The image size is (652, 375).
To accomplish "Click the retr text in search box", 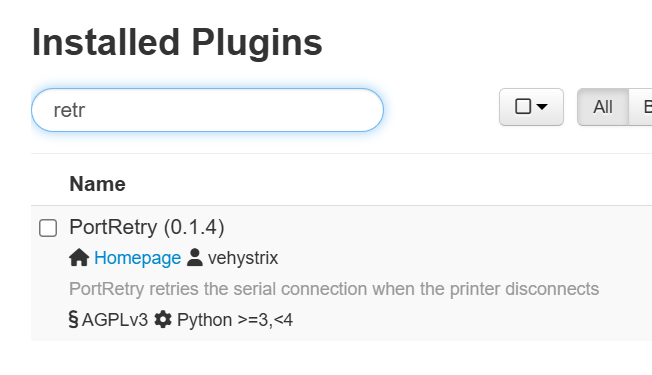I will point(69,110).
